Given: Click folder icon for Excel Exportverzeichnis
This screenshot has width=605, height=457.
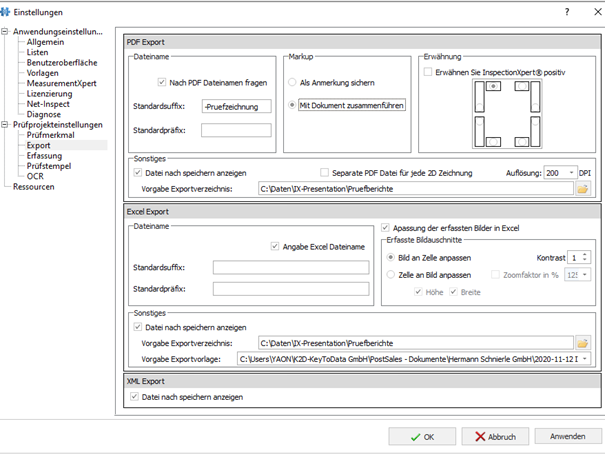Looking at the screenshot, I should pyautogui.click(x=583, y=343).
